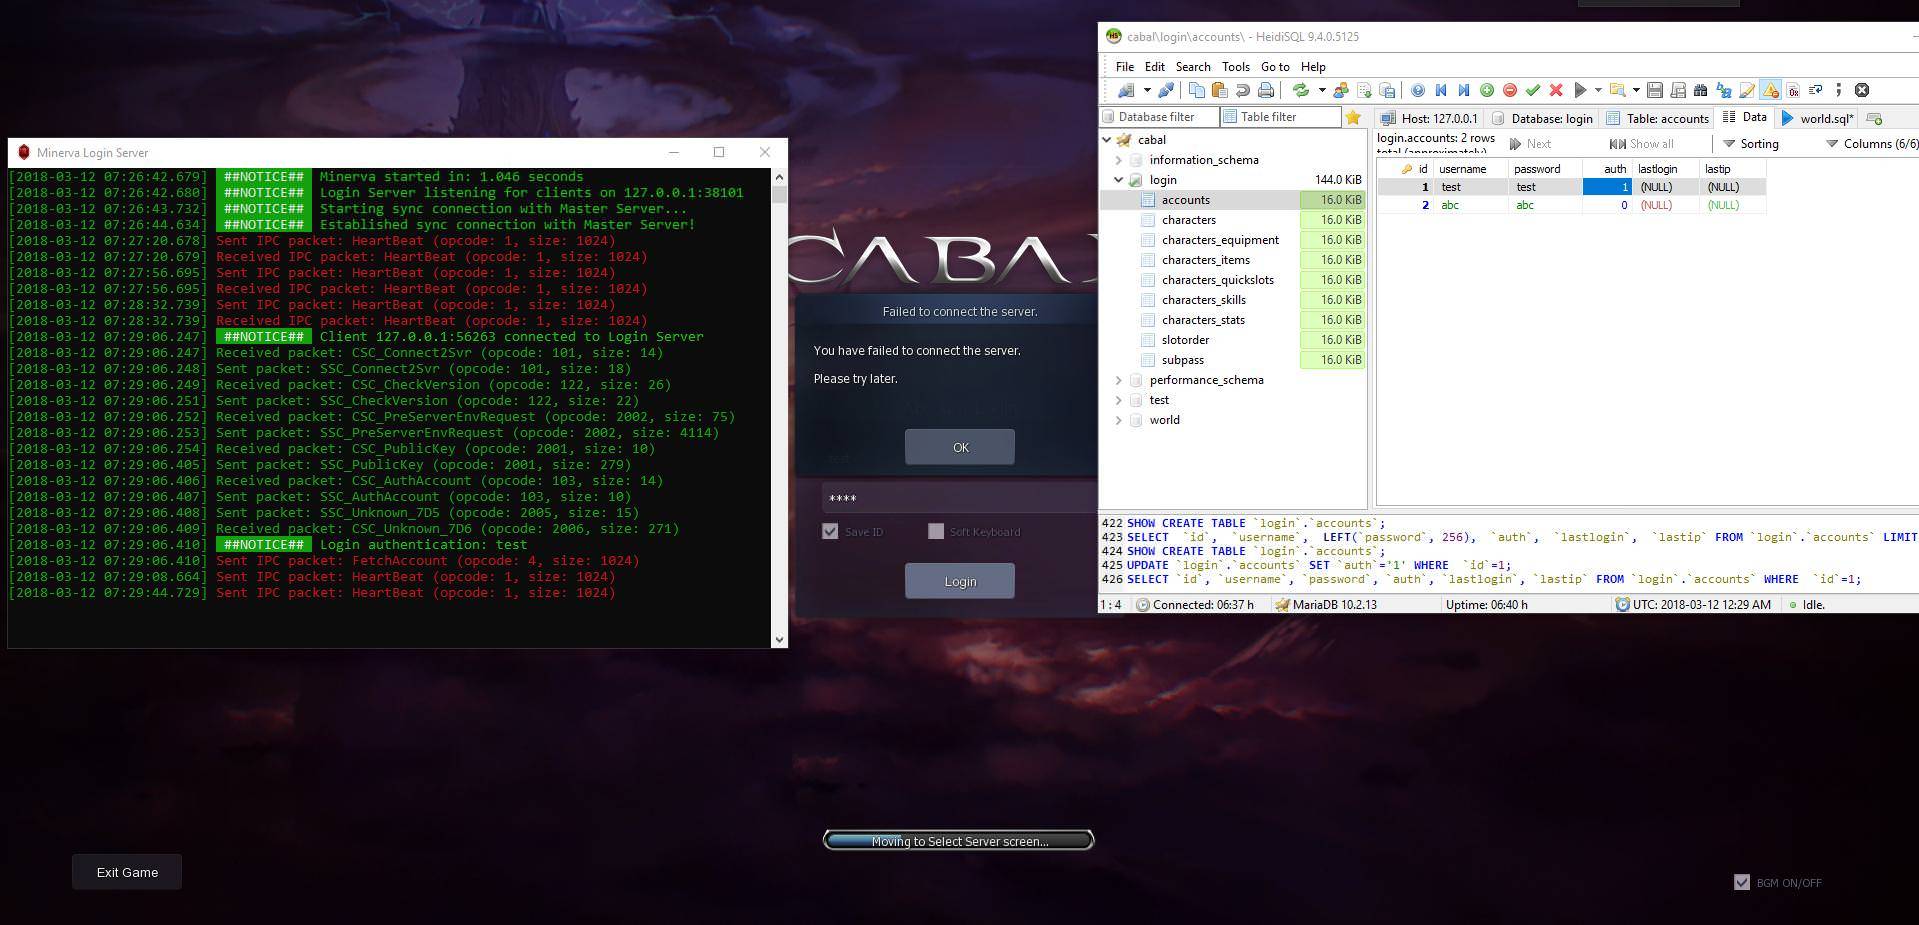Screen dimensions: 1919x925
Task: Run the query with the play icon
Action: pyautogui.click(x=1580, y=90)
